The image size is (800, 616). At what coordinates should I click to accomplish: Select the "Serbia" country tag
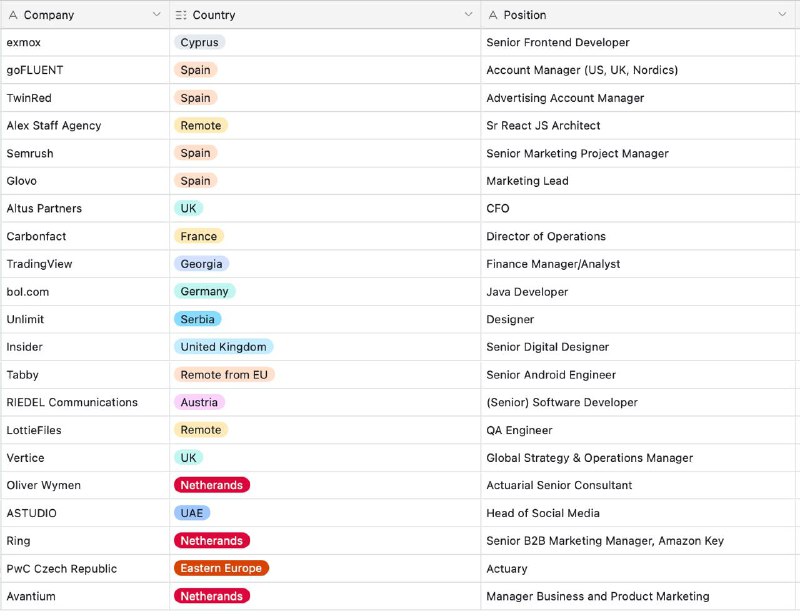197,319
